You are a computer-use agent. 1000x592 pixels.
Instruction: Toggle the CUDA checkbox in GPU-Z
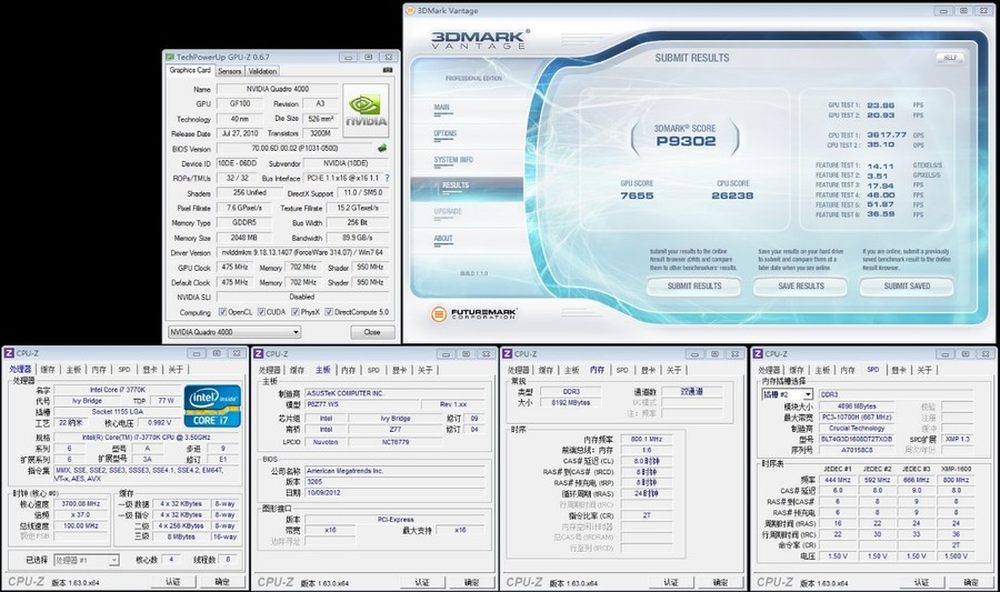[261, 312]
